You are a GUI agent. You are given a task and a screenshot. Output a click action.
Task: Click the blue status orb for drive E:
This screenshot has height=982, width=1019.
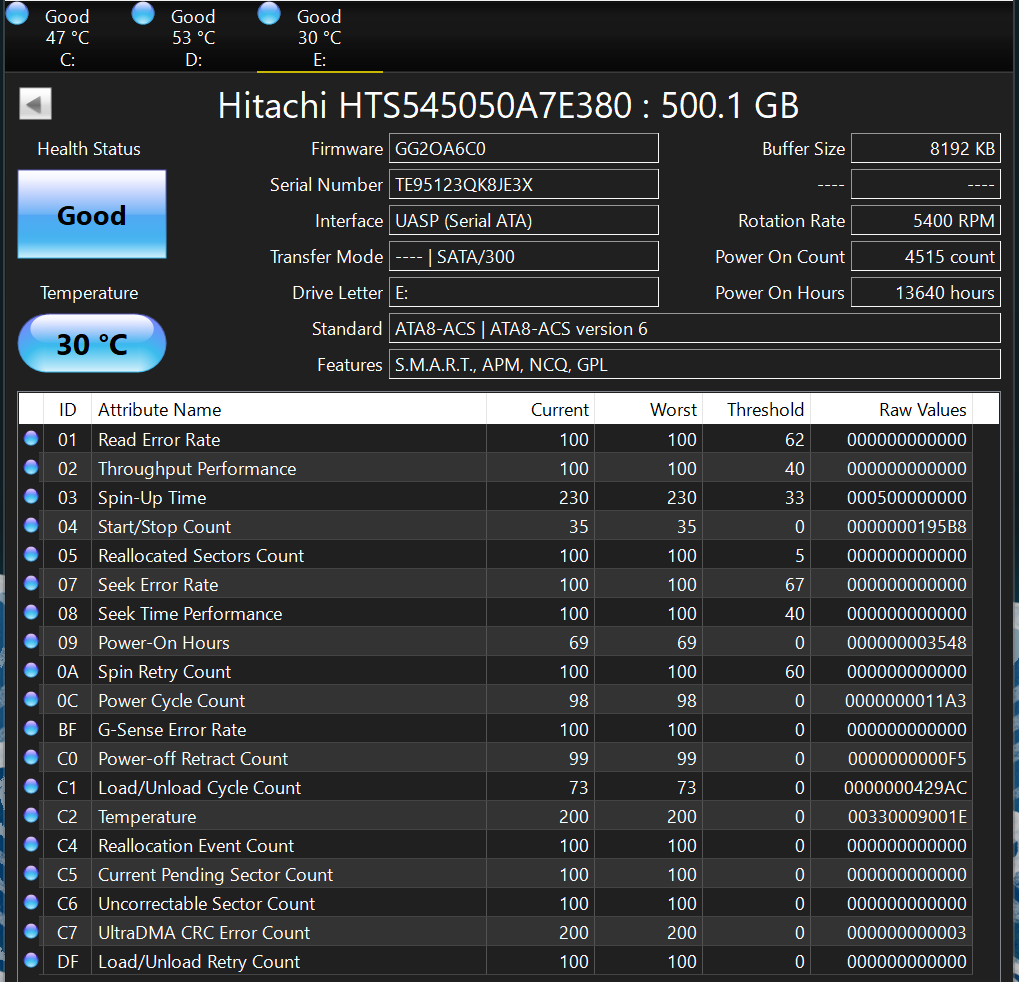pyautogui.click(x=269, y=14)
